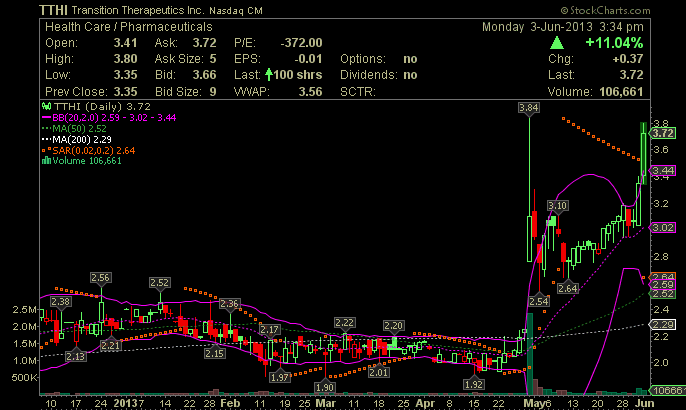The height and width of the screenshot is (410, 686).
Task: Click the Dividends value no
Action: tap(410, 75)
